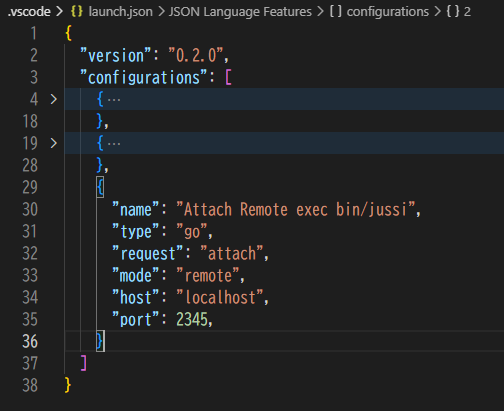Click the closing brace on line 36
The image size is (504, 411).
pos(100,341)
